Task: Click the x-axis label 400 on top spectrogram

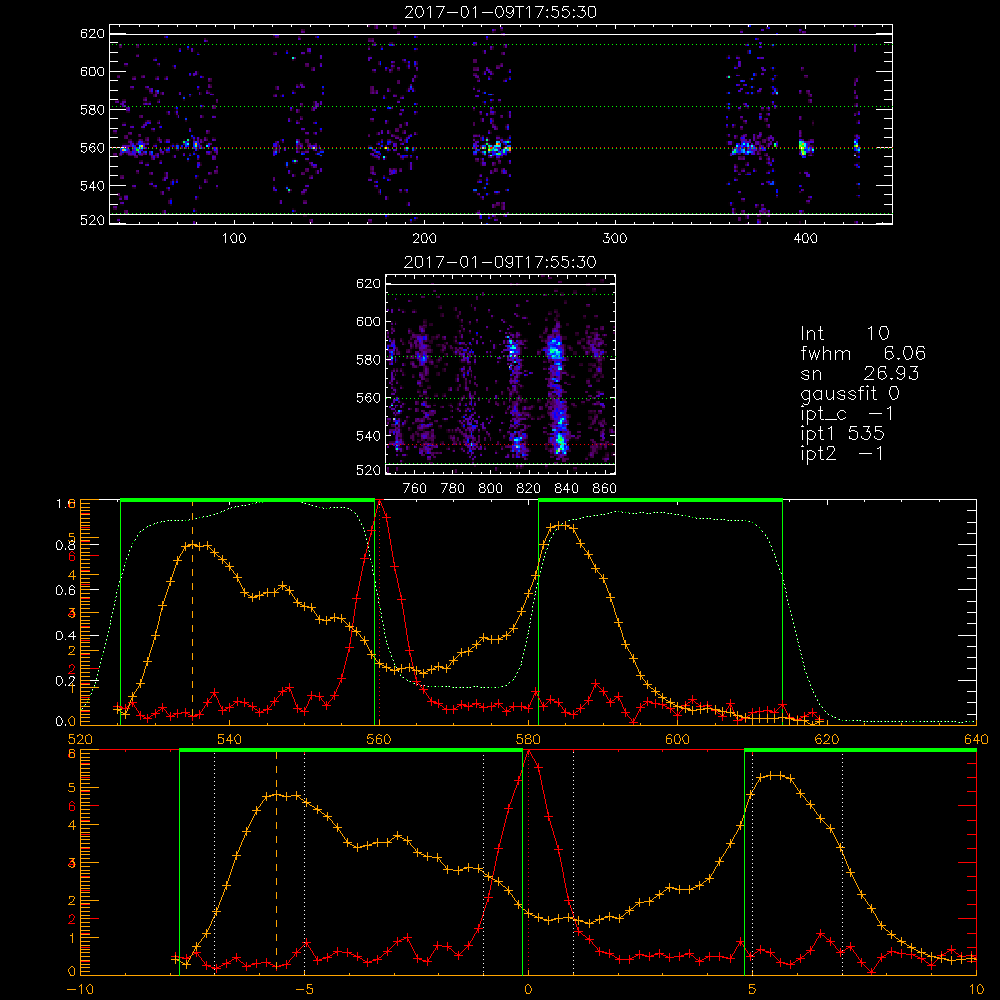Action: click(805, 239)
